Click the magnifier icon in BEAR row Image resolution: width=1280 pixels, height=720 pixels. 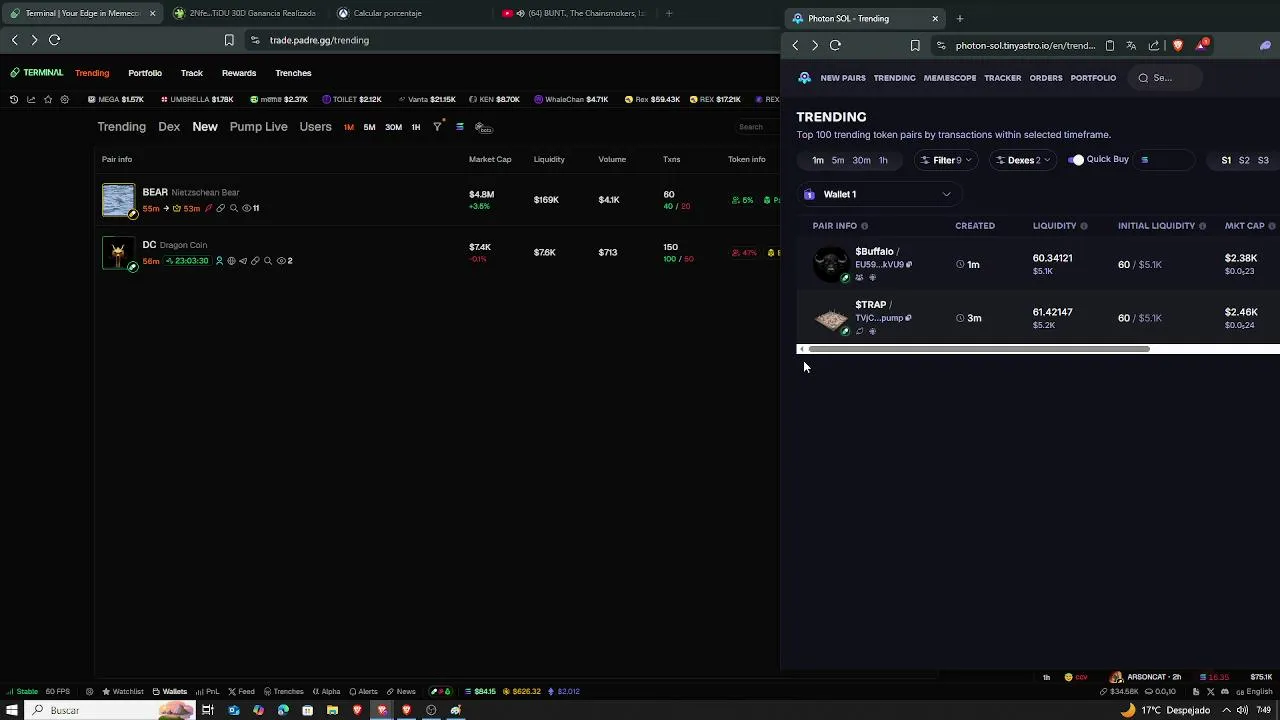point(234,208)
